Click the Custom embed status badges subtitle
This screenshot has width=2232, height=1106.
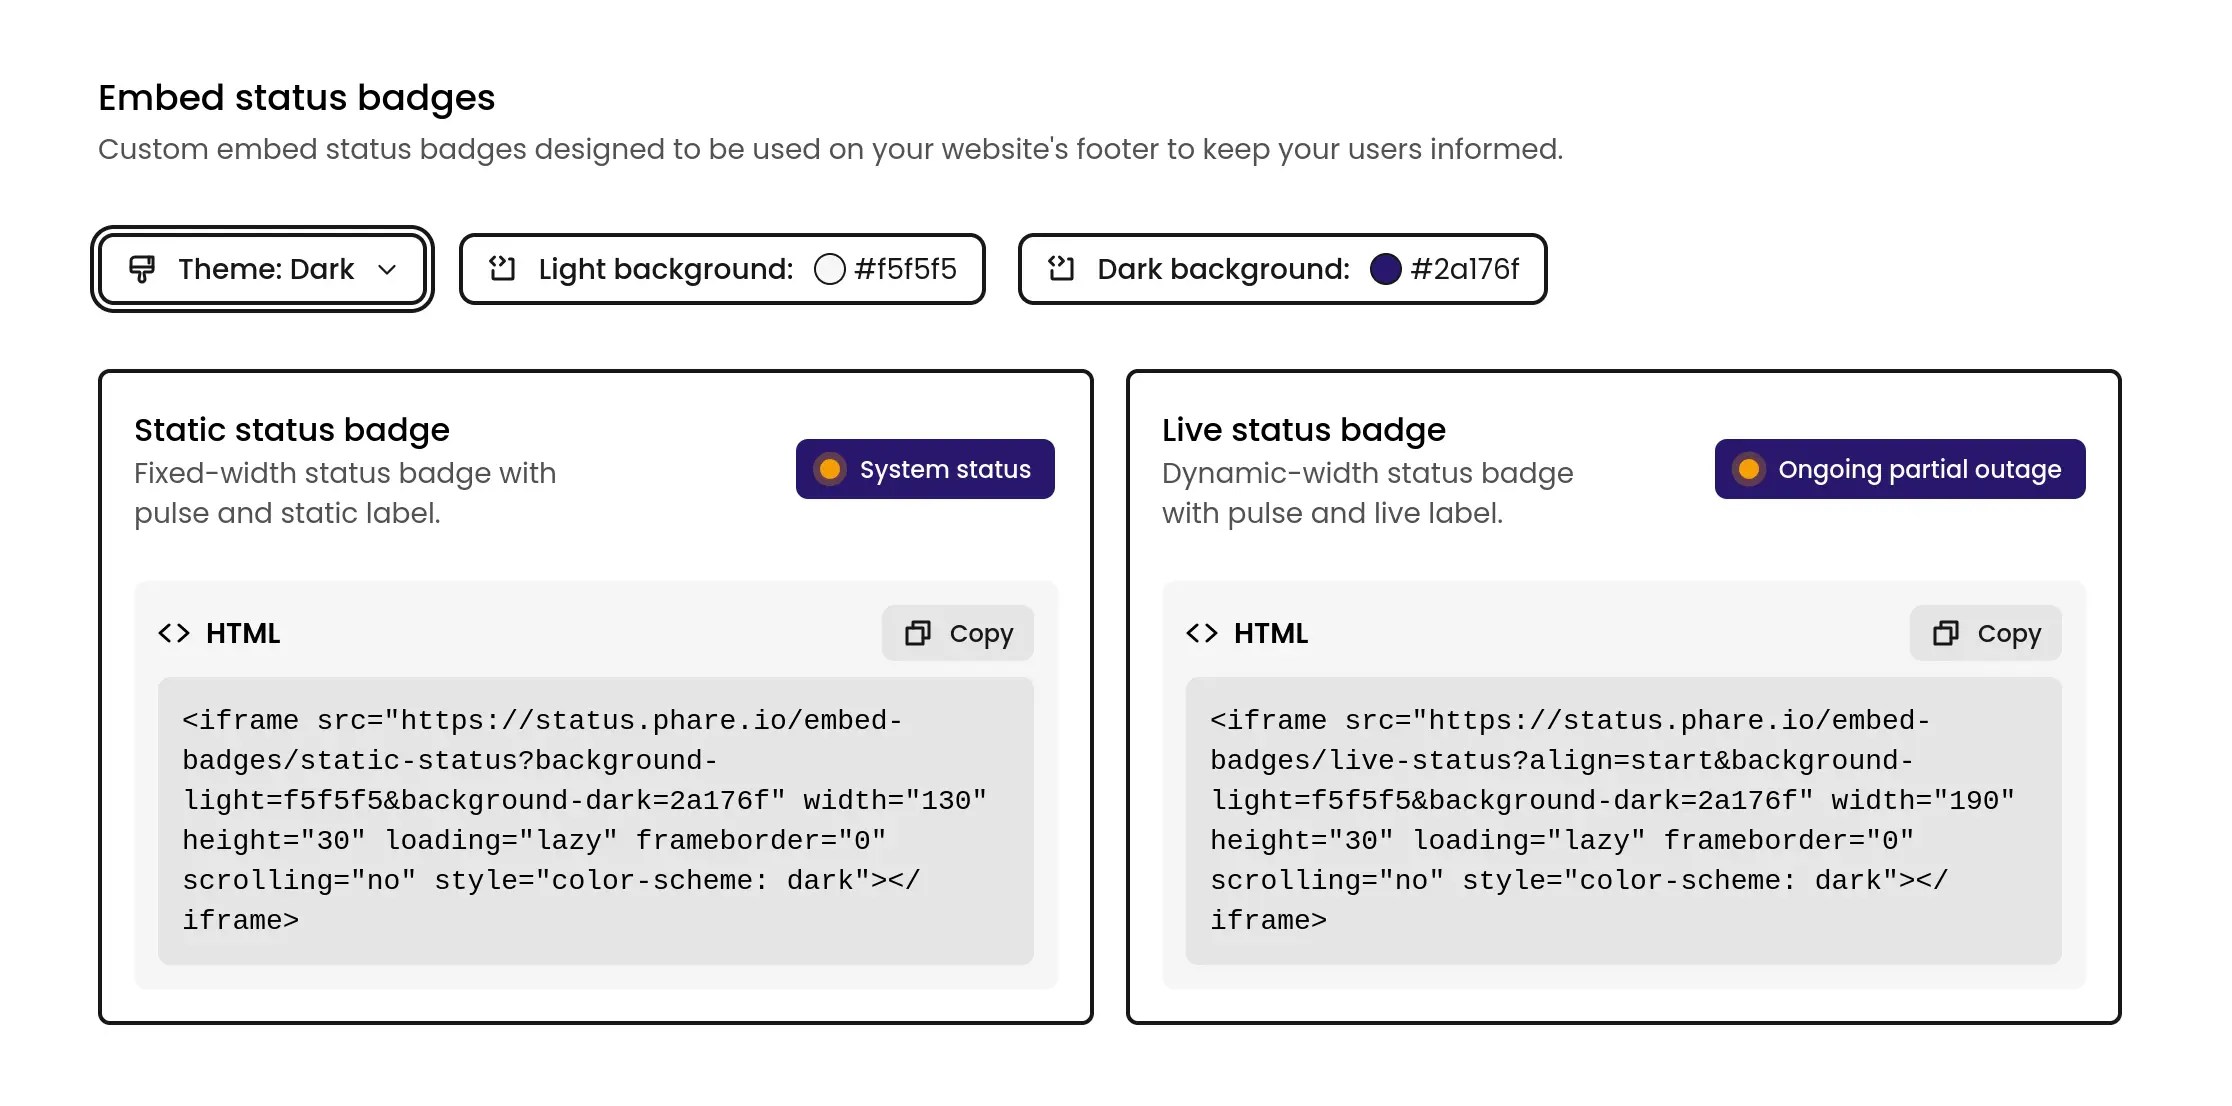coord(830,149)
